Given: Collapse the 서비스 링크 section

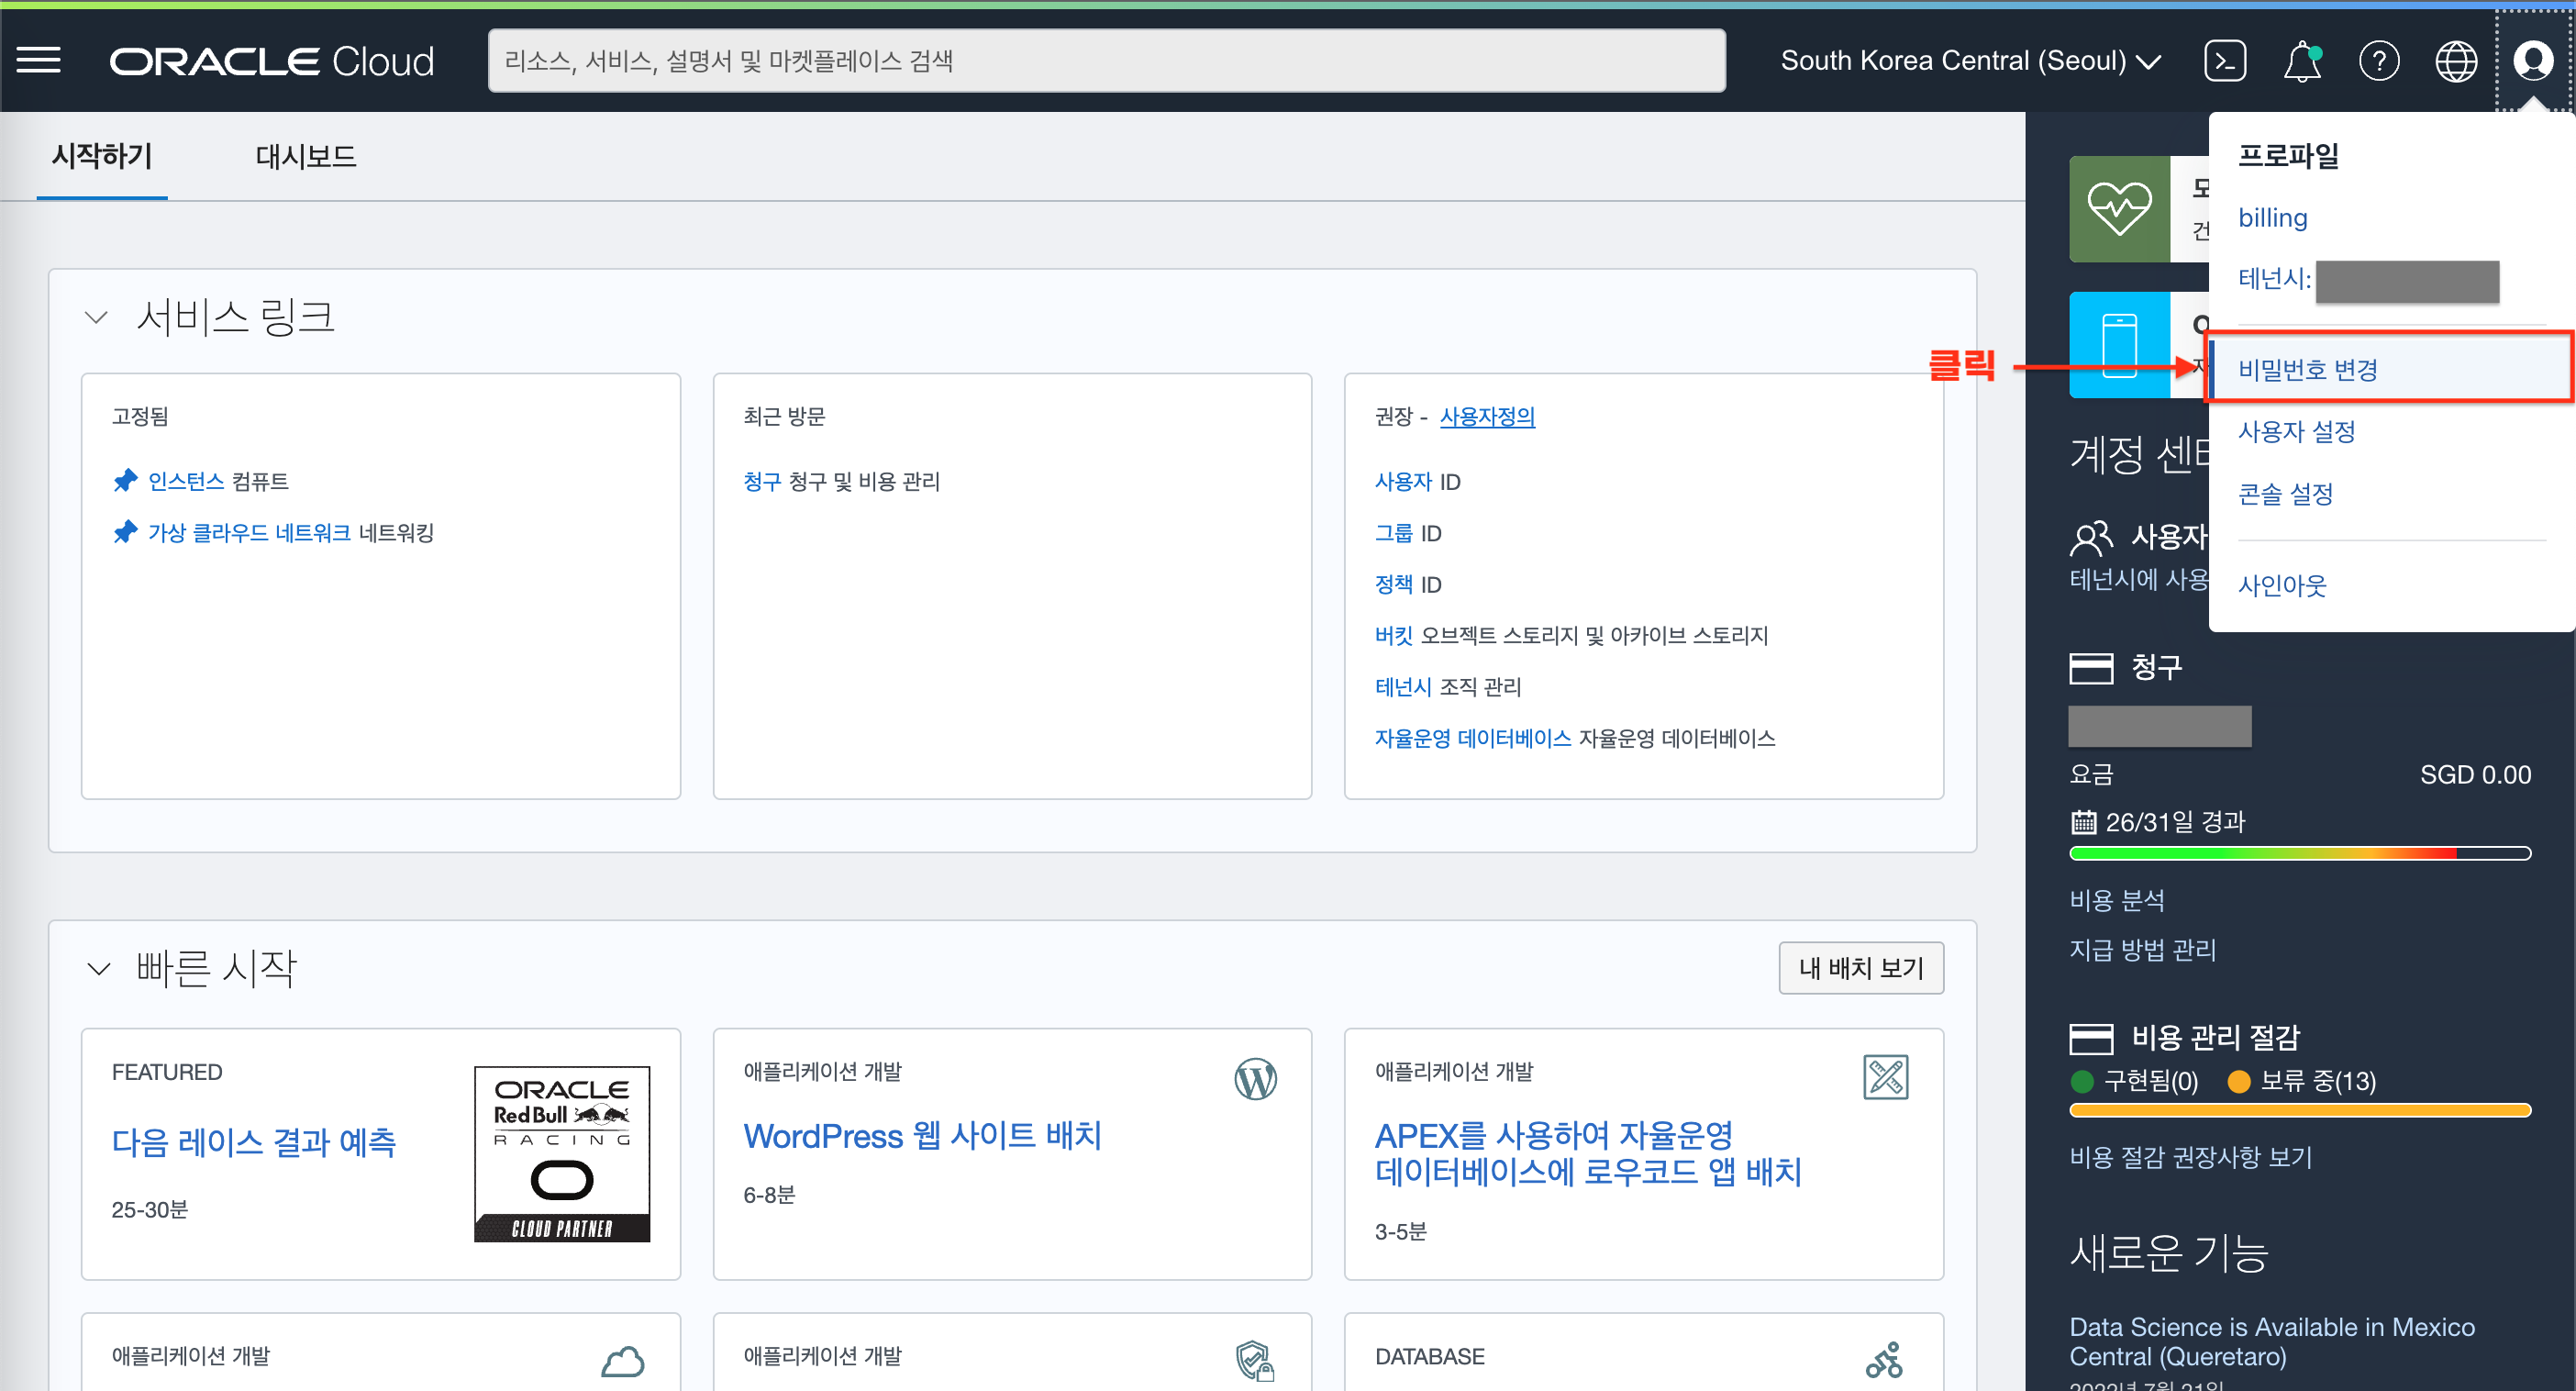Looking at the screenshot, I should click(96, 317).
